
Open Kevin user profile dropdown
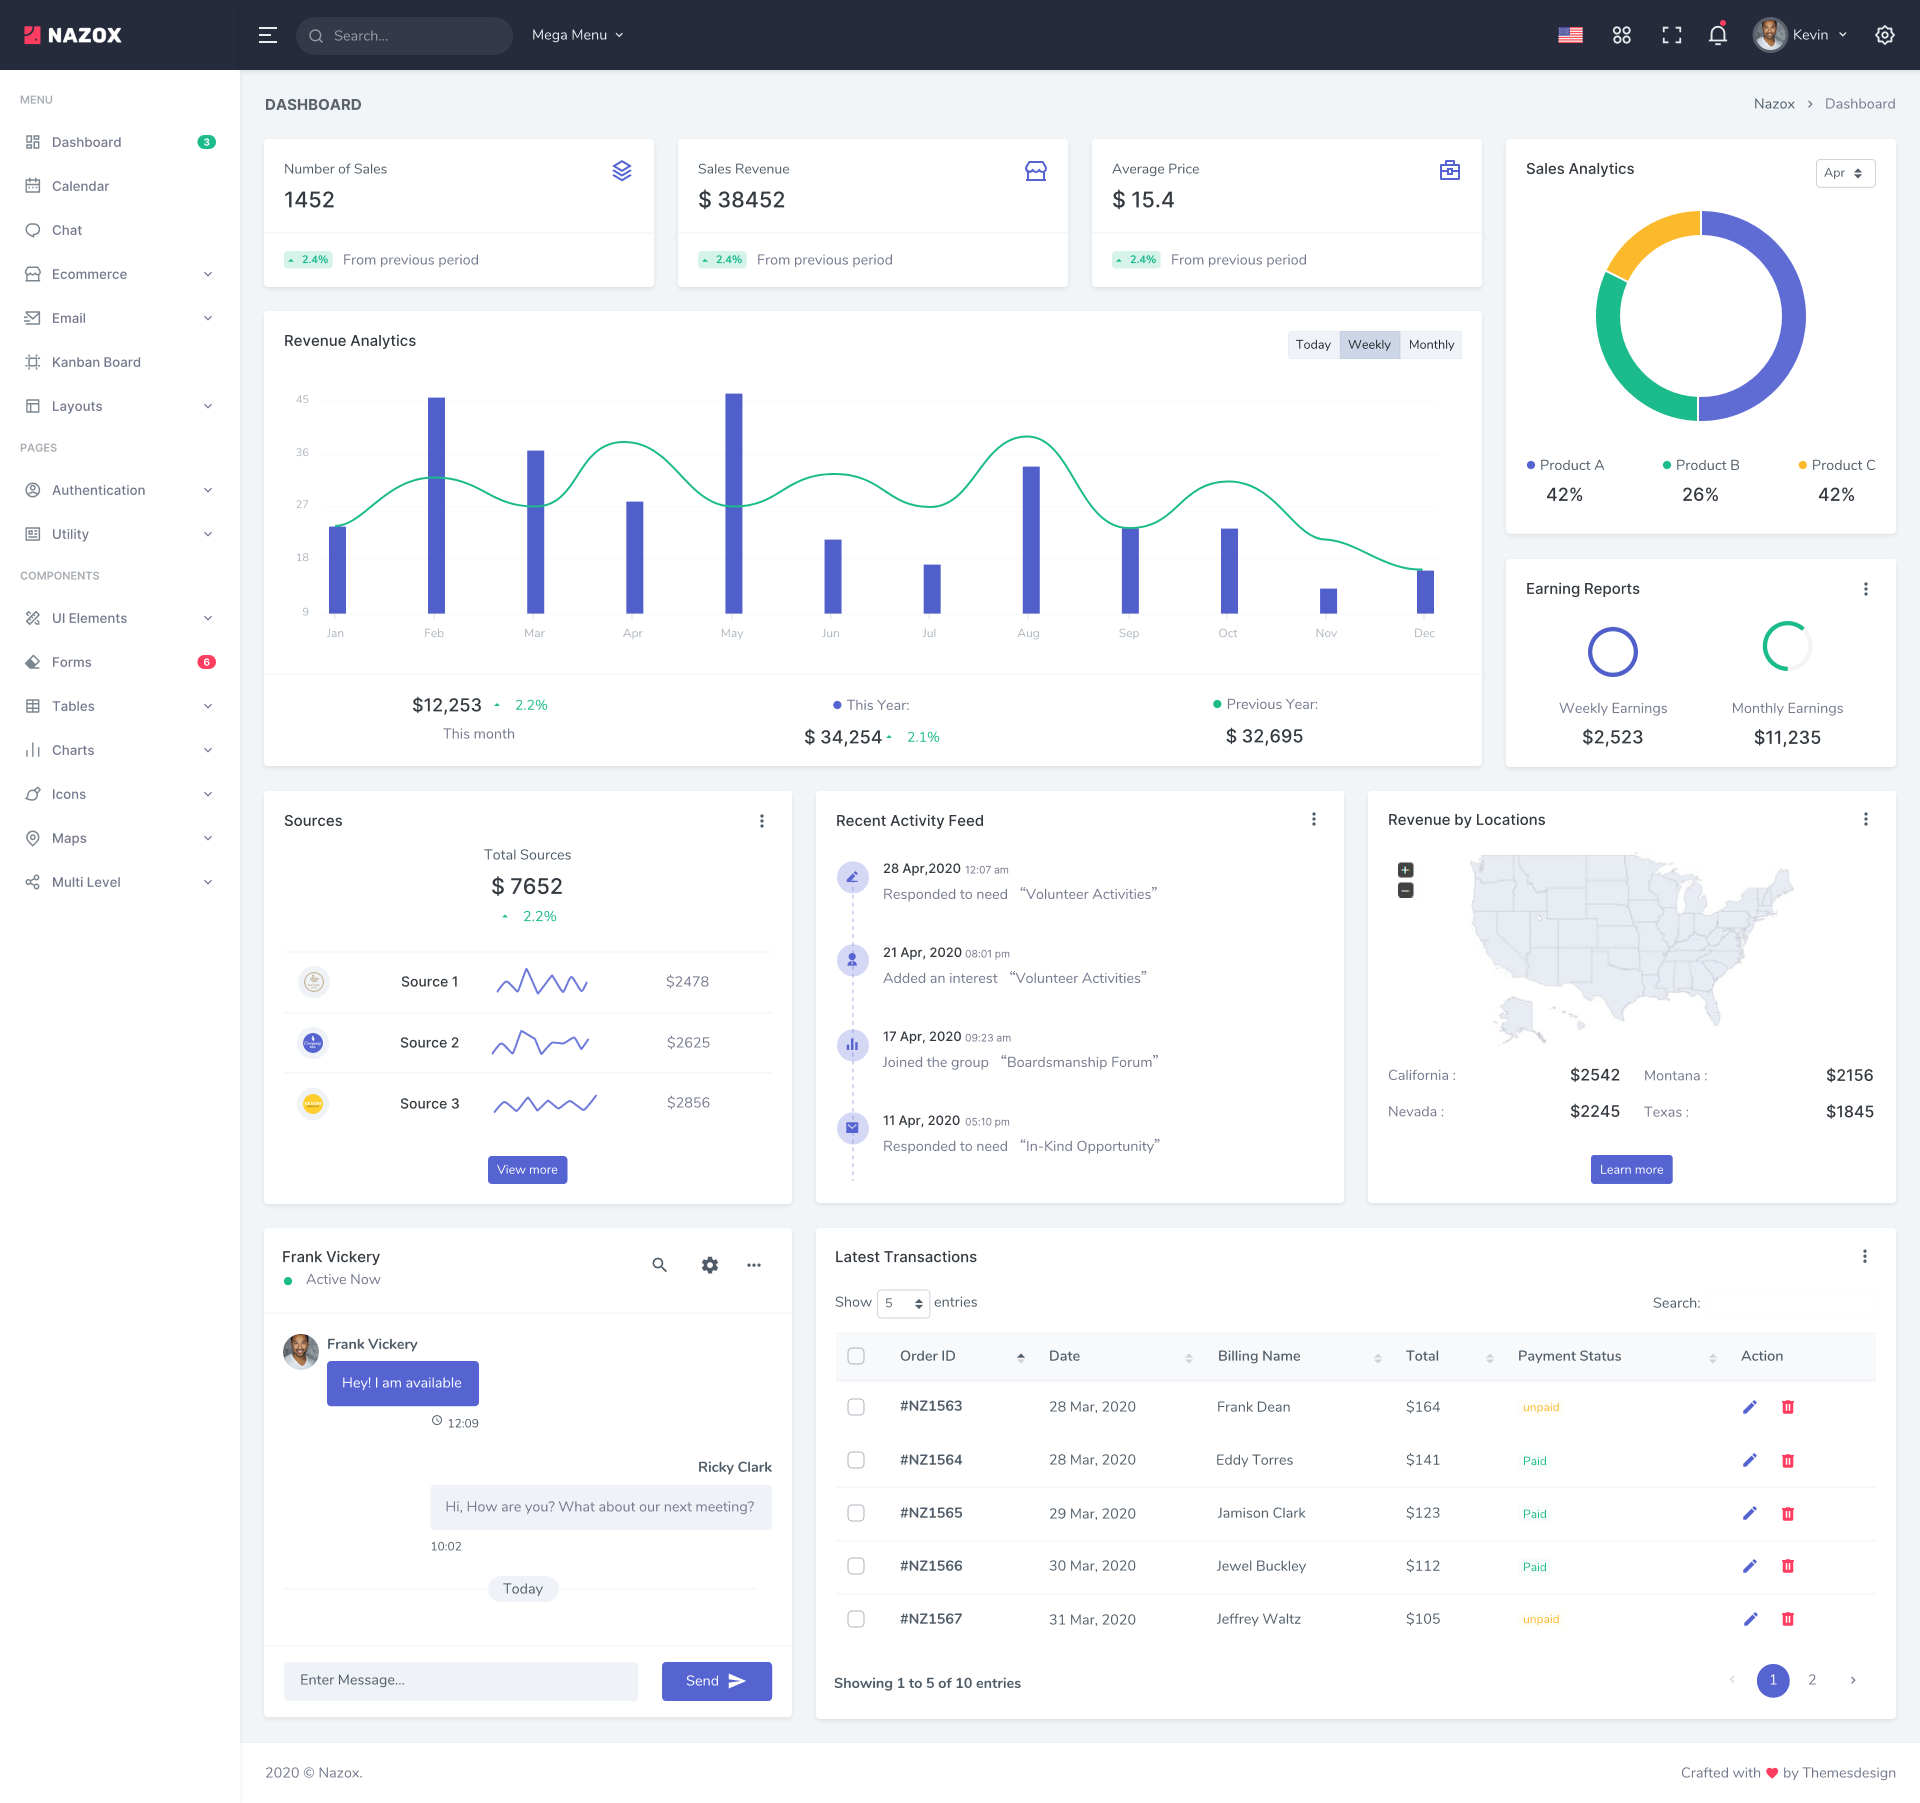coord(1800,35)
